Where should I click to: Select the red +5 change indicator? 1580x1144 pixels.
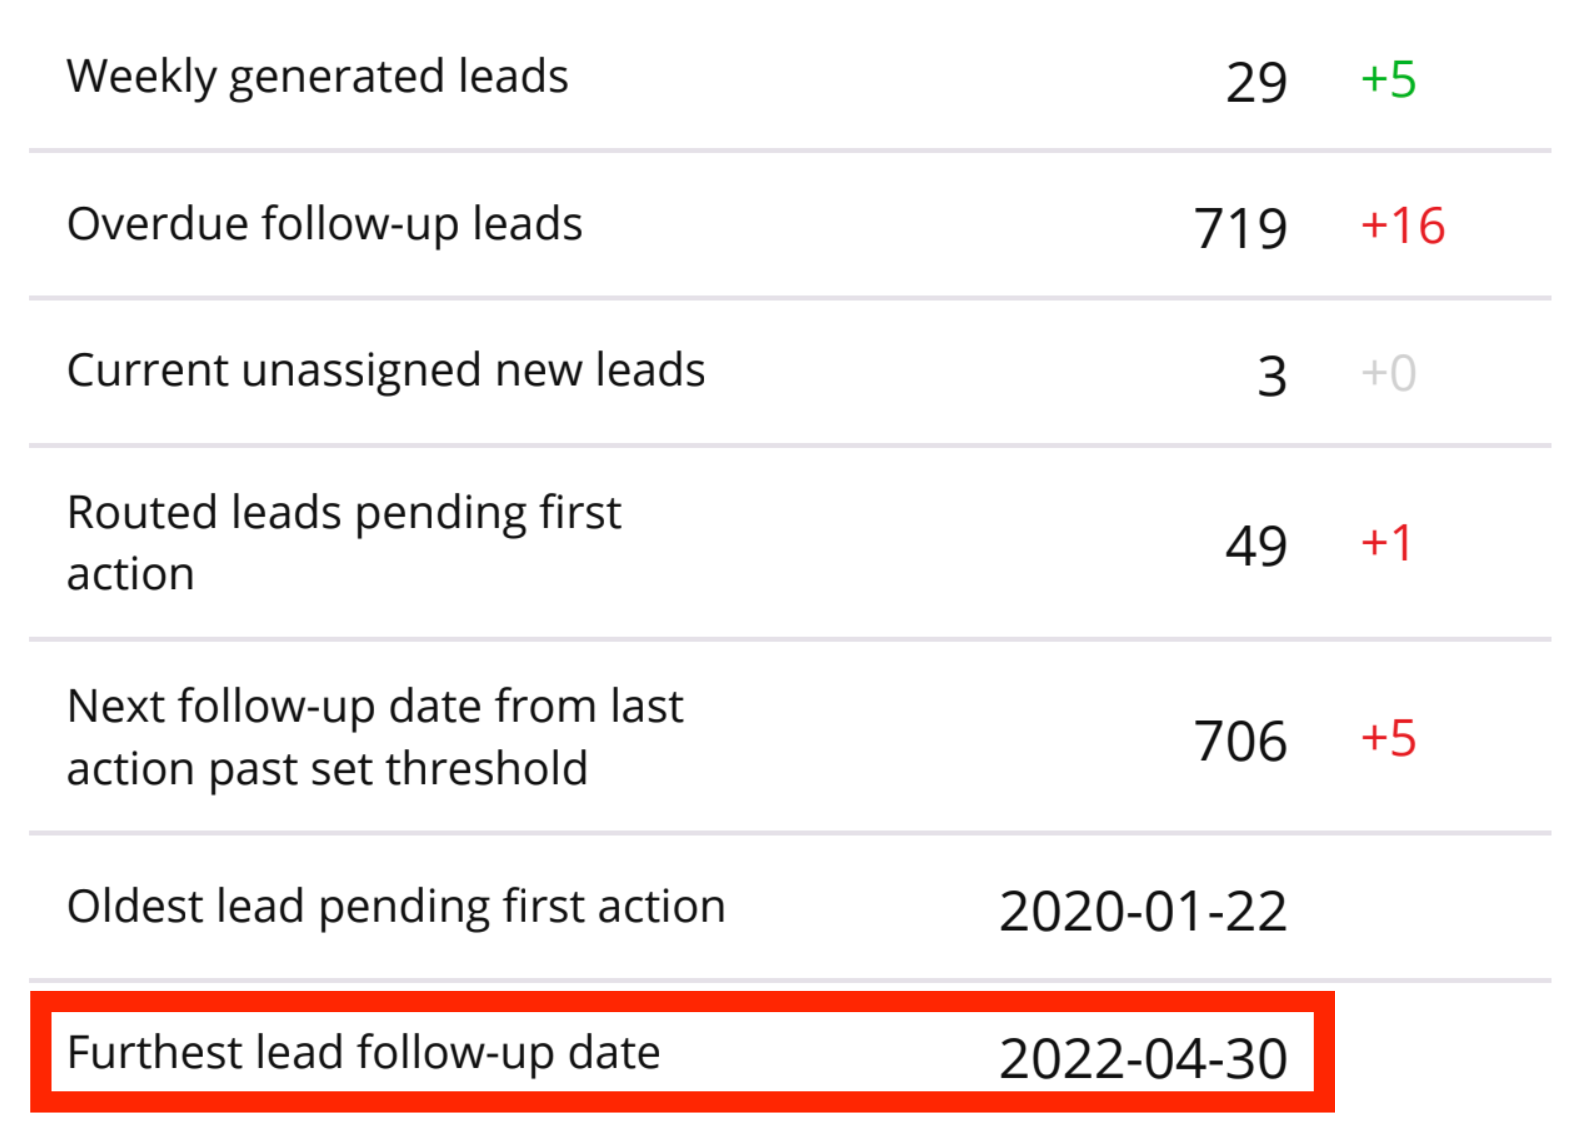(x=1388, y=738)
